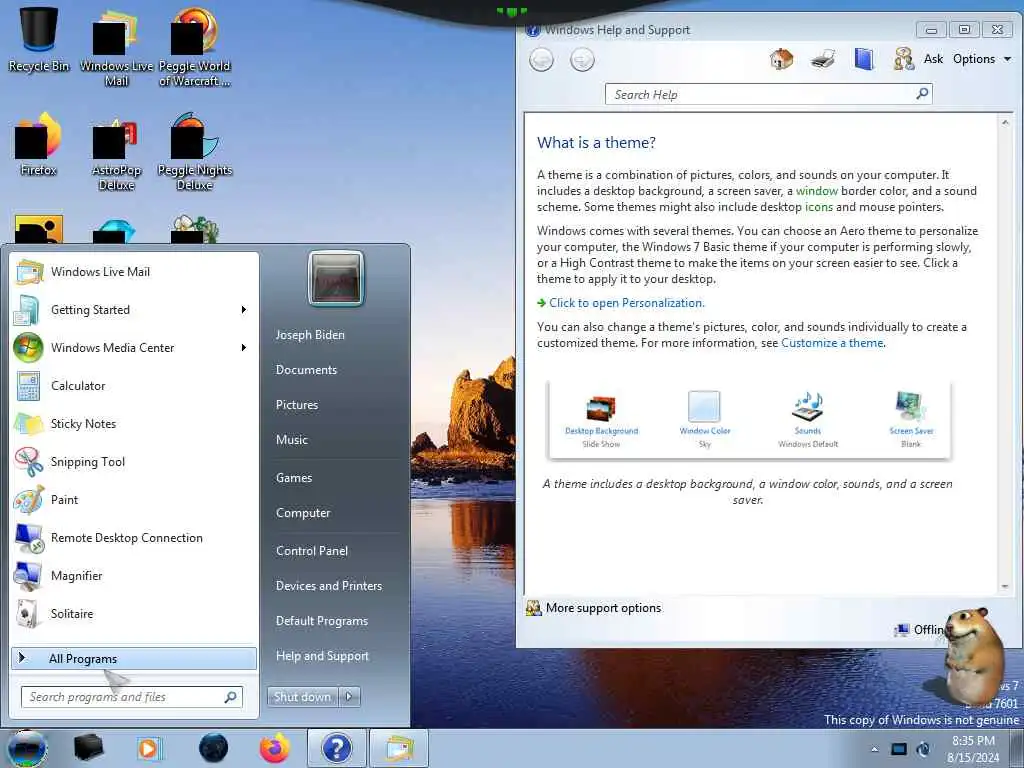Expand the Windows Media Center submenu arrow
1024x768 pixels.
point(244,347)
